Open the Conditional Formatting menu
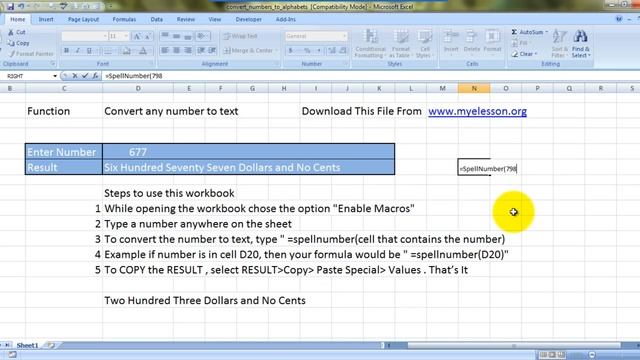640x360 pixels. pos(370,44)
